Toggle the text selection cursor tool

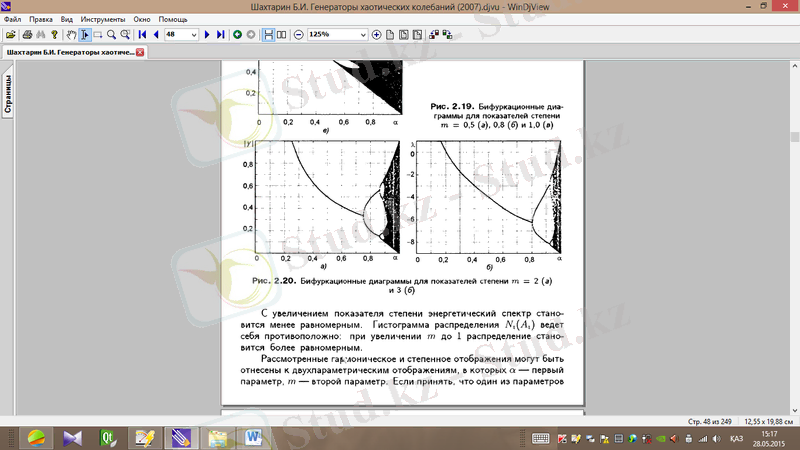pyautogui.click(x=84, y=34)
